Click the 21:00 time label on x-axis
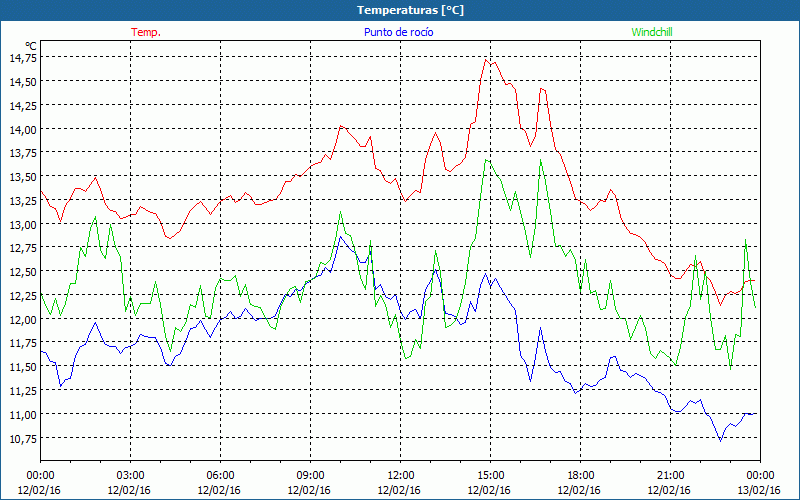This screenshot has height=500, width=800. pyautogui.click(x=670, y=476)
